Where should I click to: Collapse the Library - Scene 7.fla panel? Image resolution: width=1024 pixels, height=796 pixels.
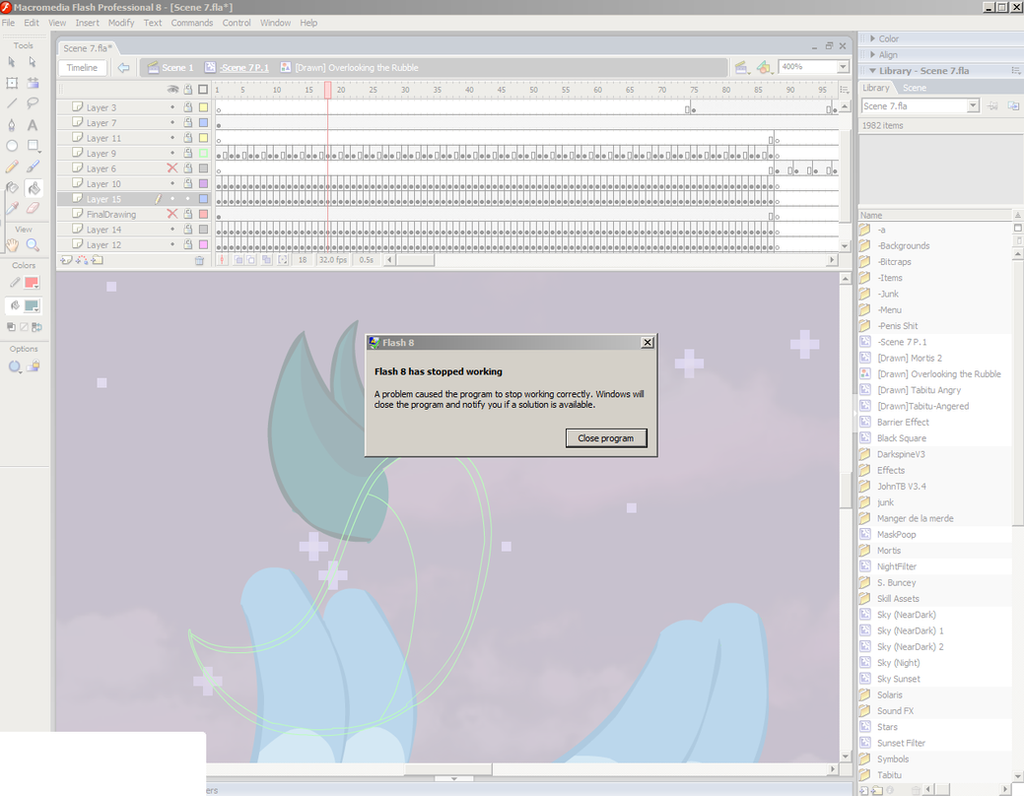click(x=872, y=71)
